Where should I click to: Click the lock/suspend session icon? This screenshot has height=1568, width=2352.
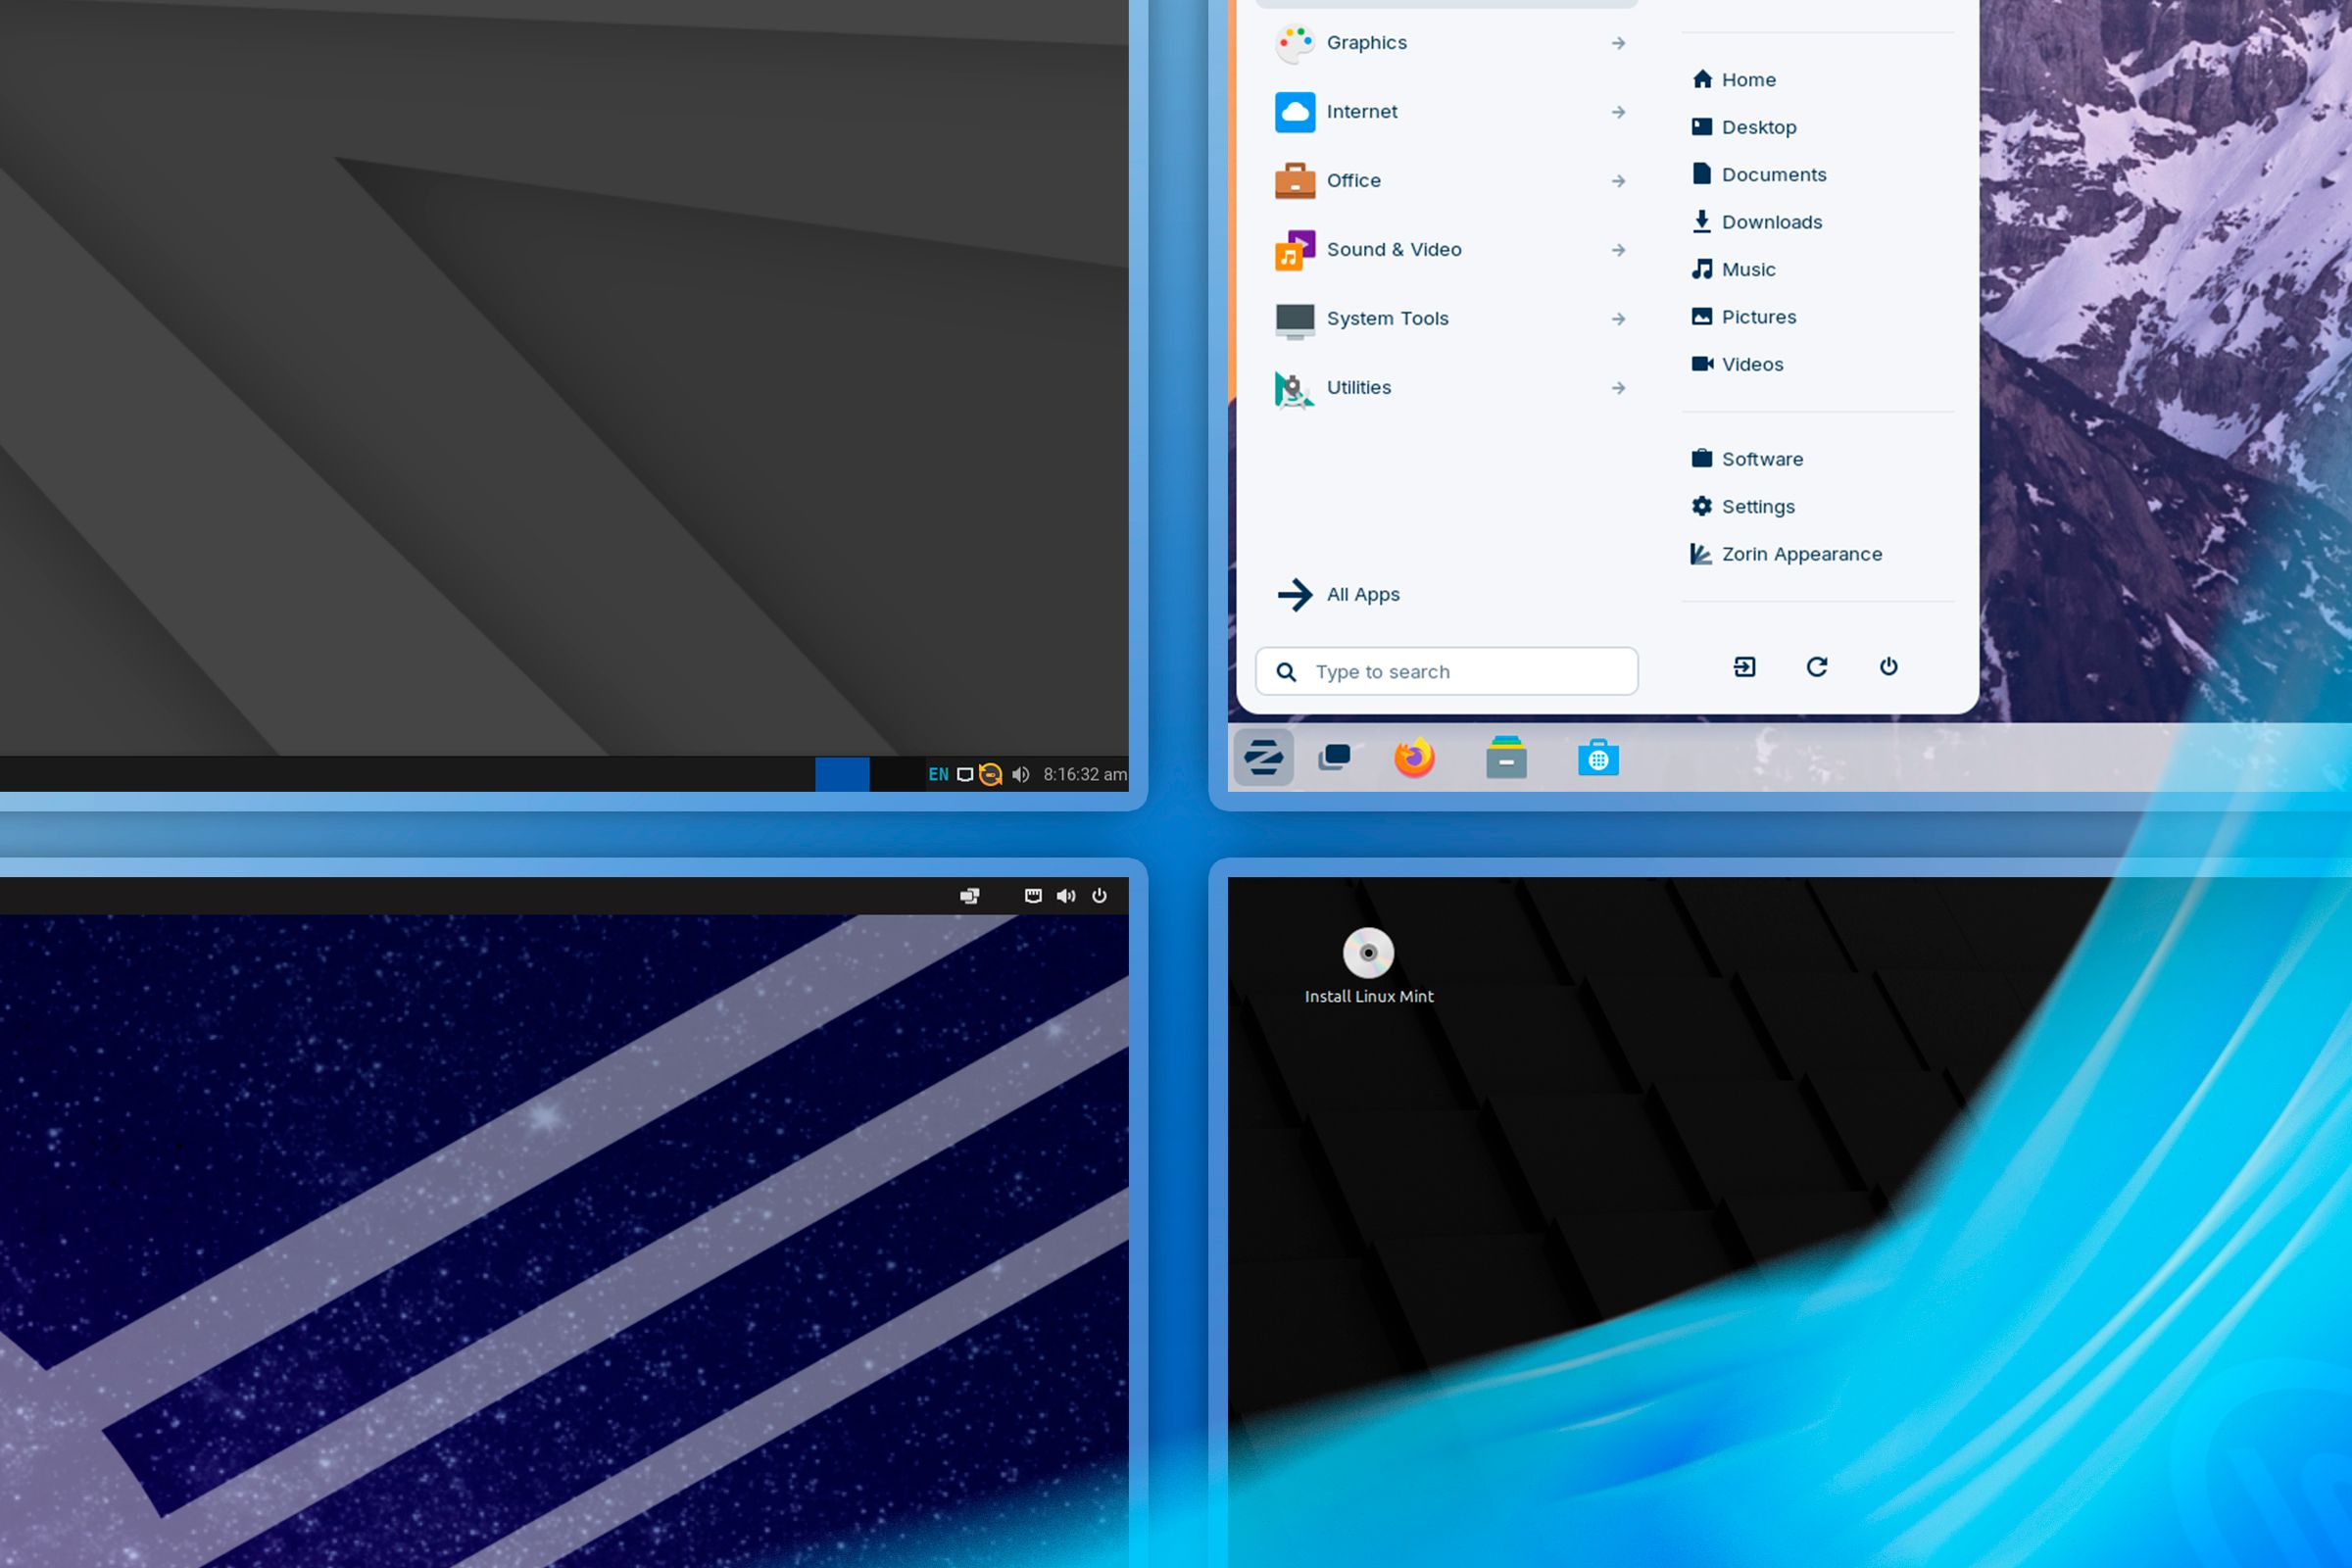click(x=1743, y=666)
